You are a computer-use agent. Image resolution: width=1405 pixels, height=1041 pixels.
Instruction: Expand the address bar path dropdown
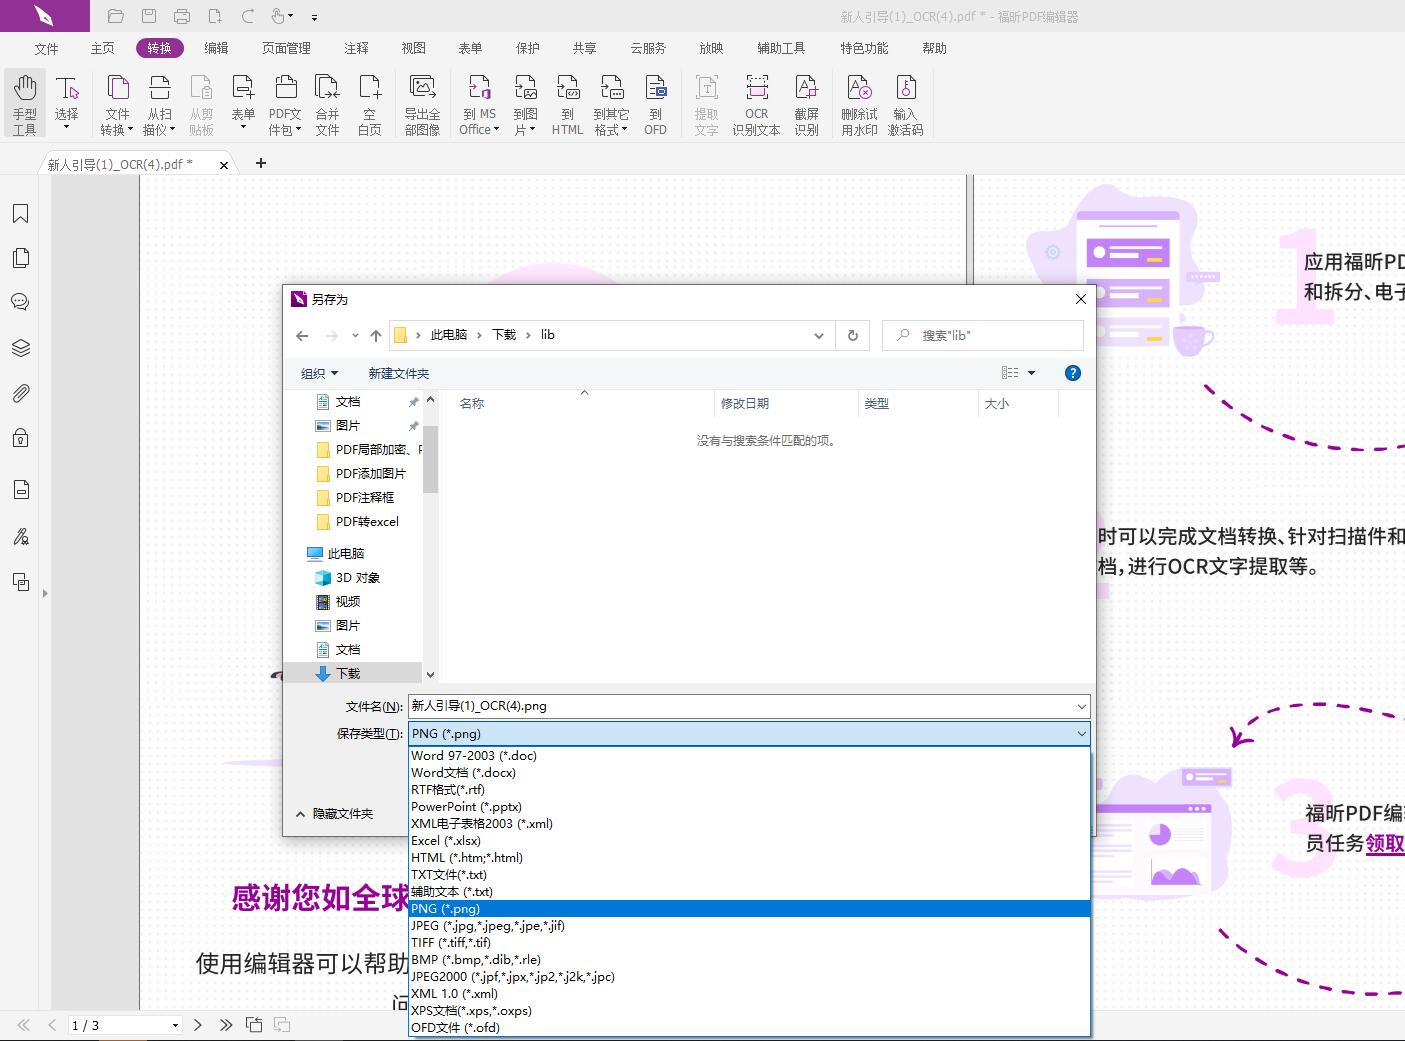click(818, 335)
